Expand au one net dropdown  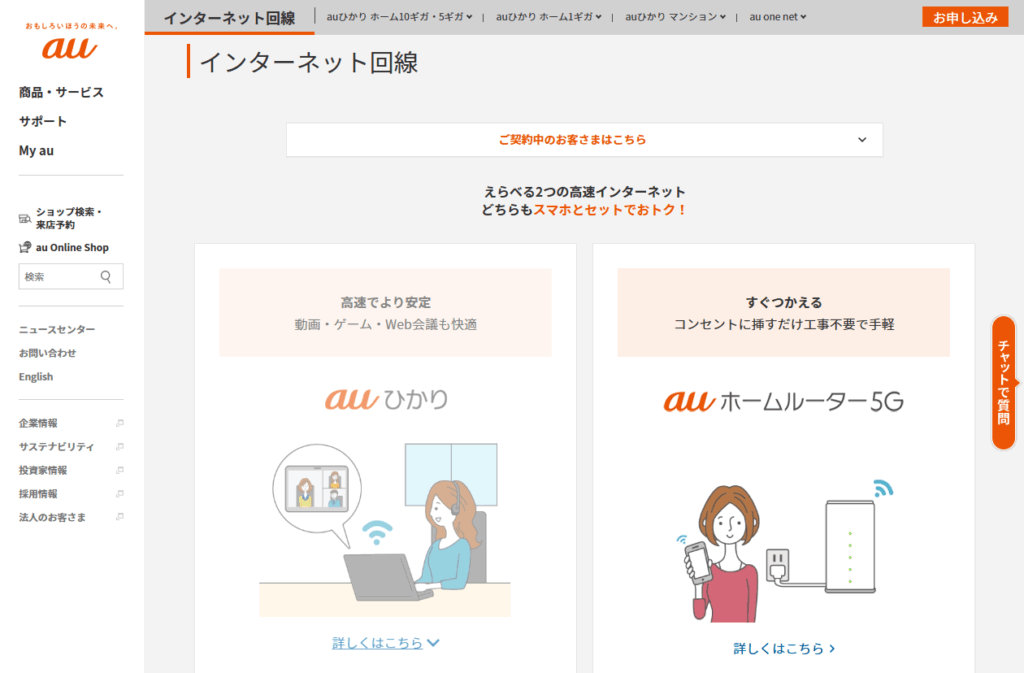point(778,17)
